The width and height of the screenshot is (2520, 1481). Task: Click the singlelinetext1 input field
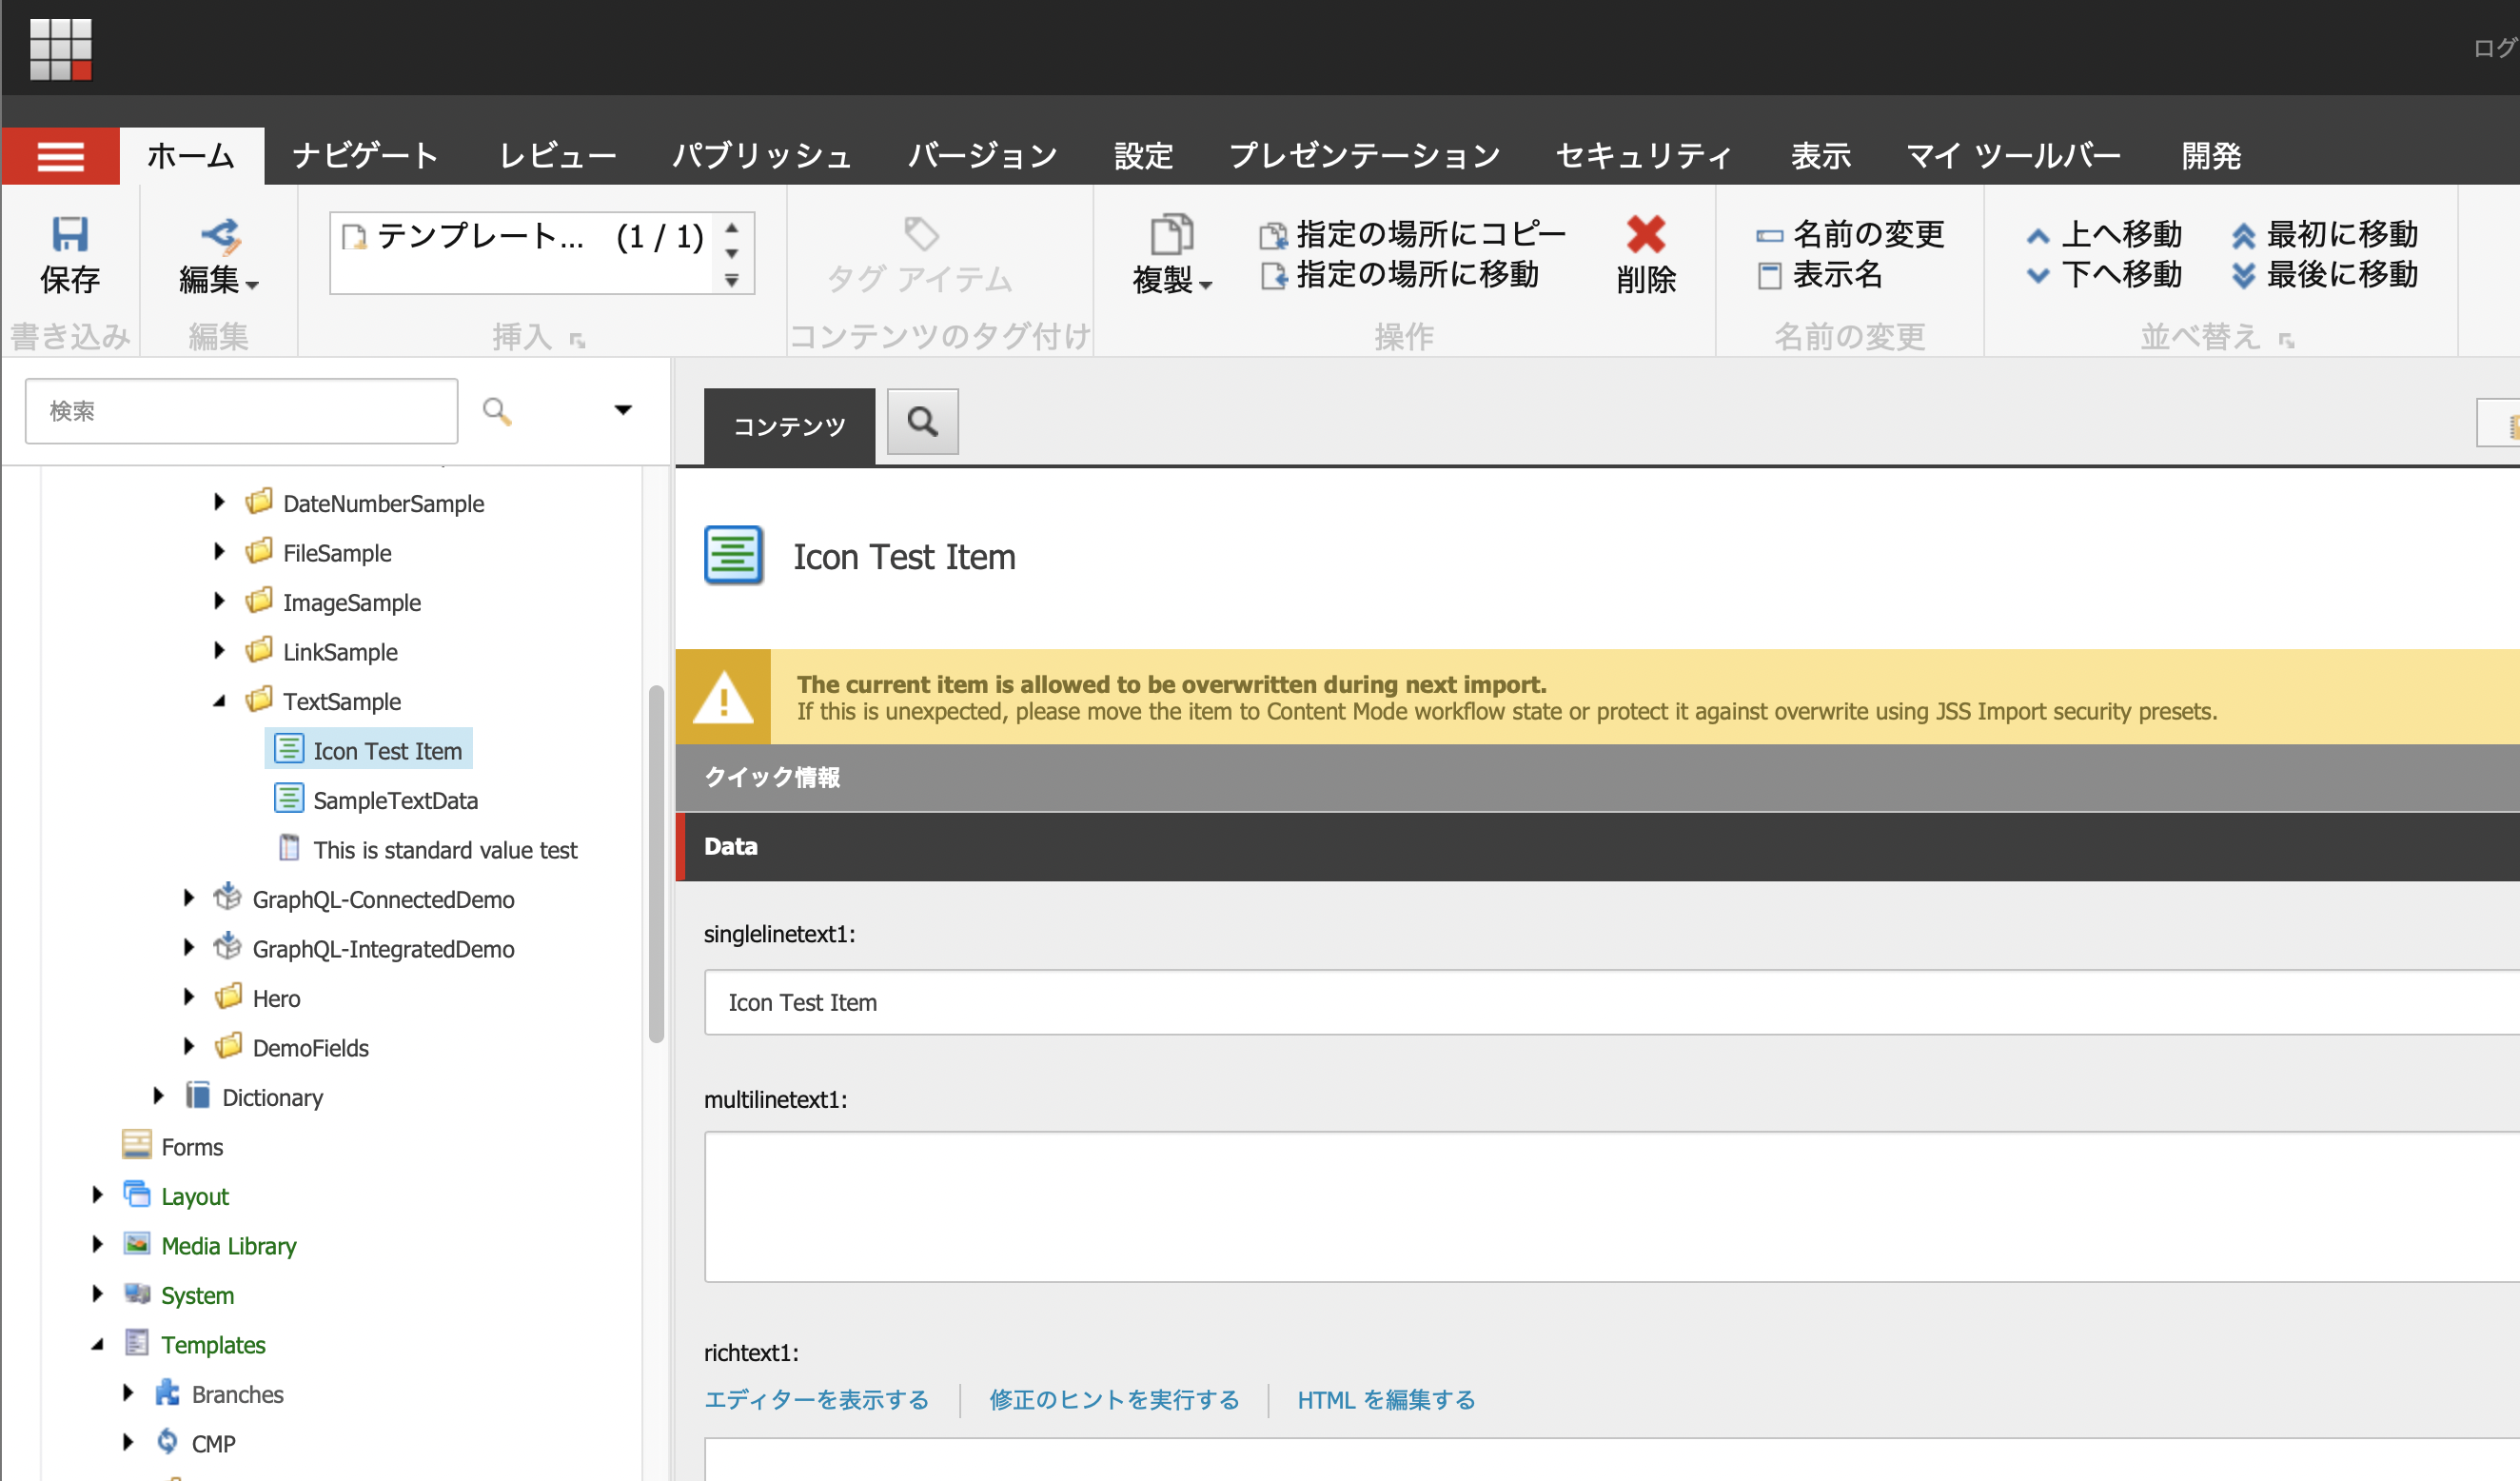point(1611,1001)
